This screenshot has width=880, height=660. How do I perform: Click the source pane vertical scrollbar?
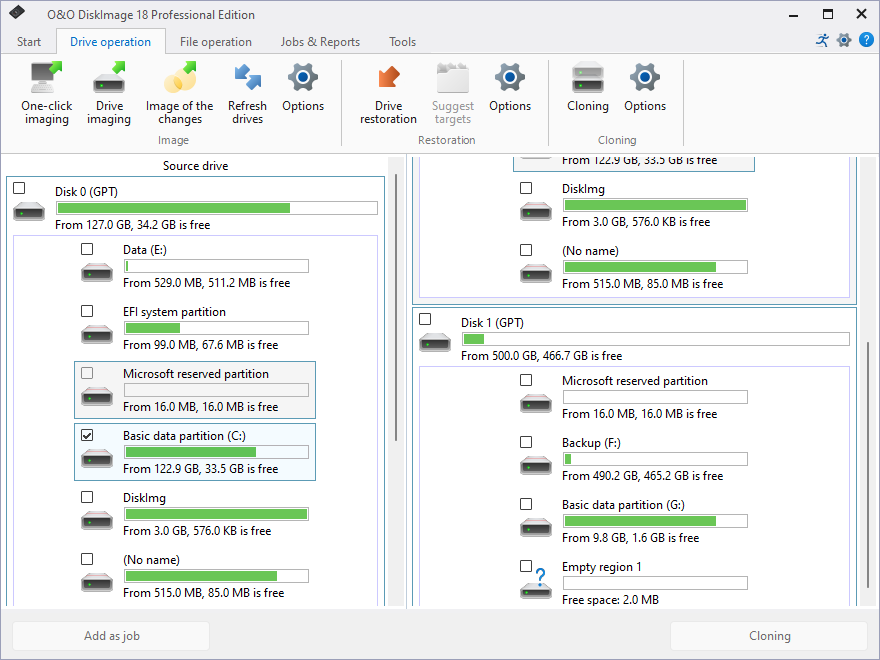pos(396,308)
